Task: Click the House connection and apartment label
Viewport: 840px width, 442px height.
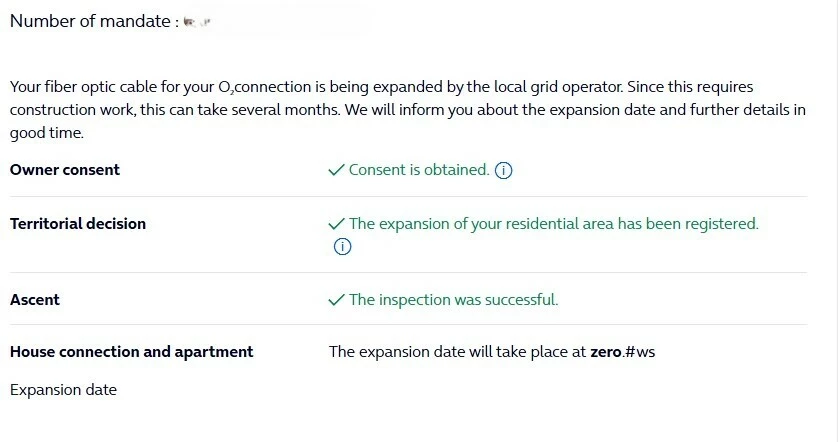Action: point(131,352)
